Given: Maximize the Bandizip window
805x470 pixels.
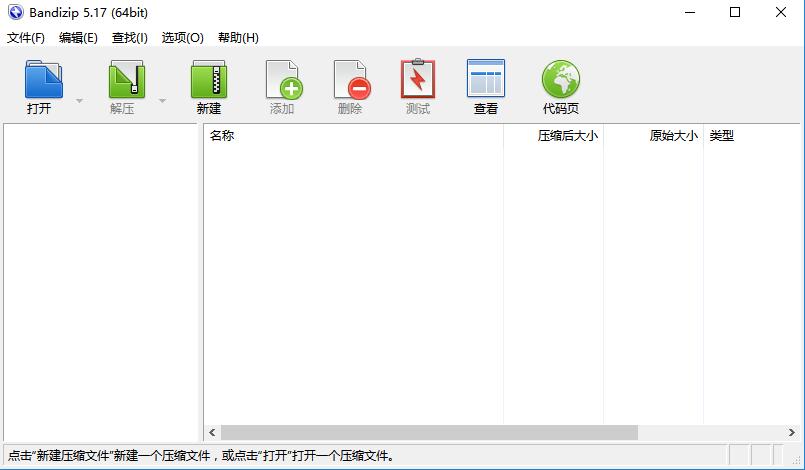Looking at the screenshot, I should click(x=735, y=12).
